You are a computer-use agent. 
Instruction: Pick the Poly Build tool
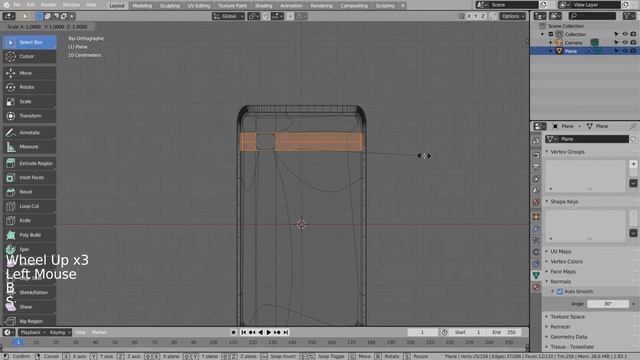tap(29, 235)
